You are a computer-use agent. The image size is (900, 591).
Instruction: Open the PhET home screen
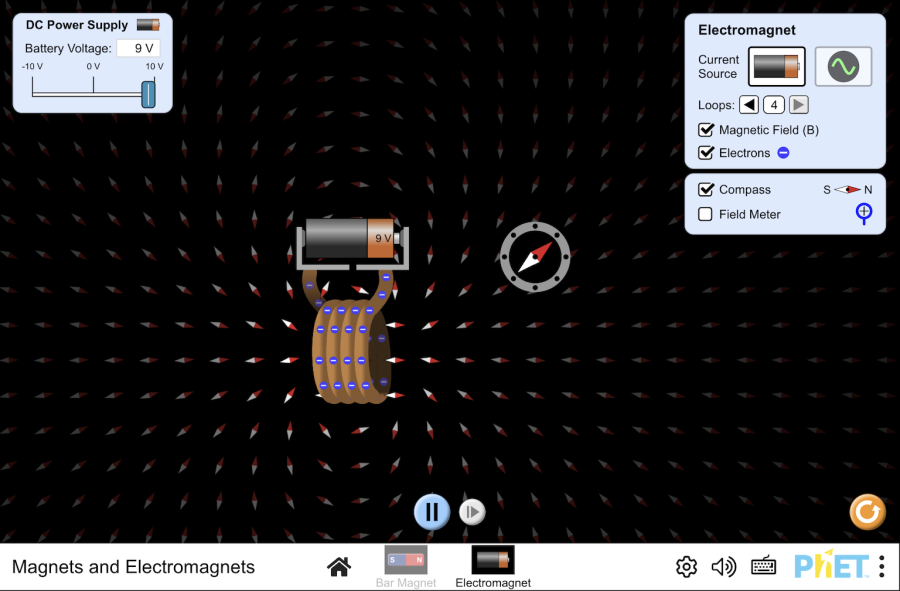tap(339, 567)
